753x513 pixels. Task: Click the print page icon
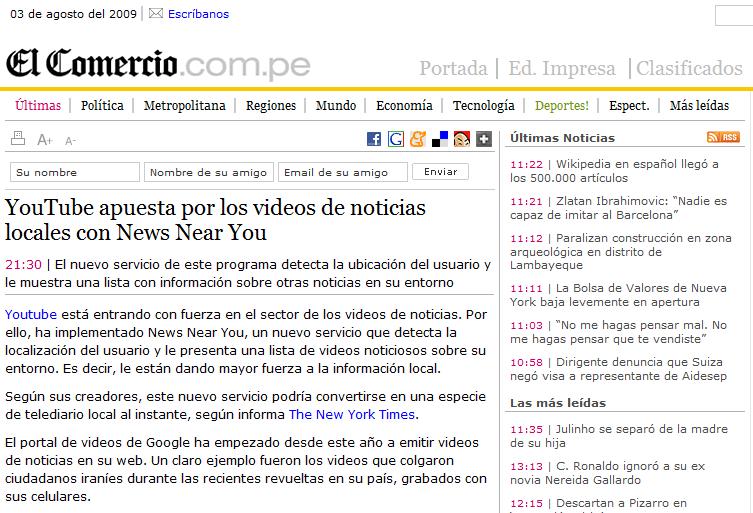point(18,138)
